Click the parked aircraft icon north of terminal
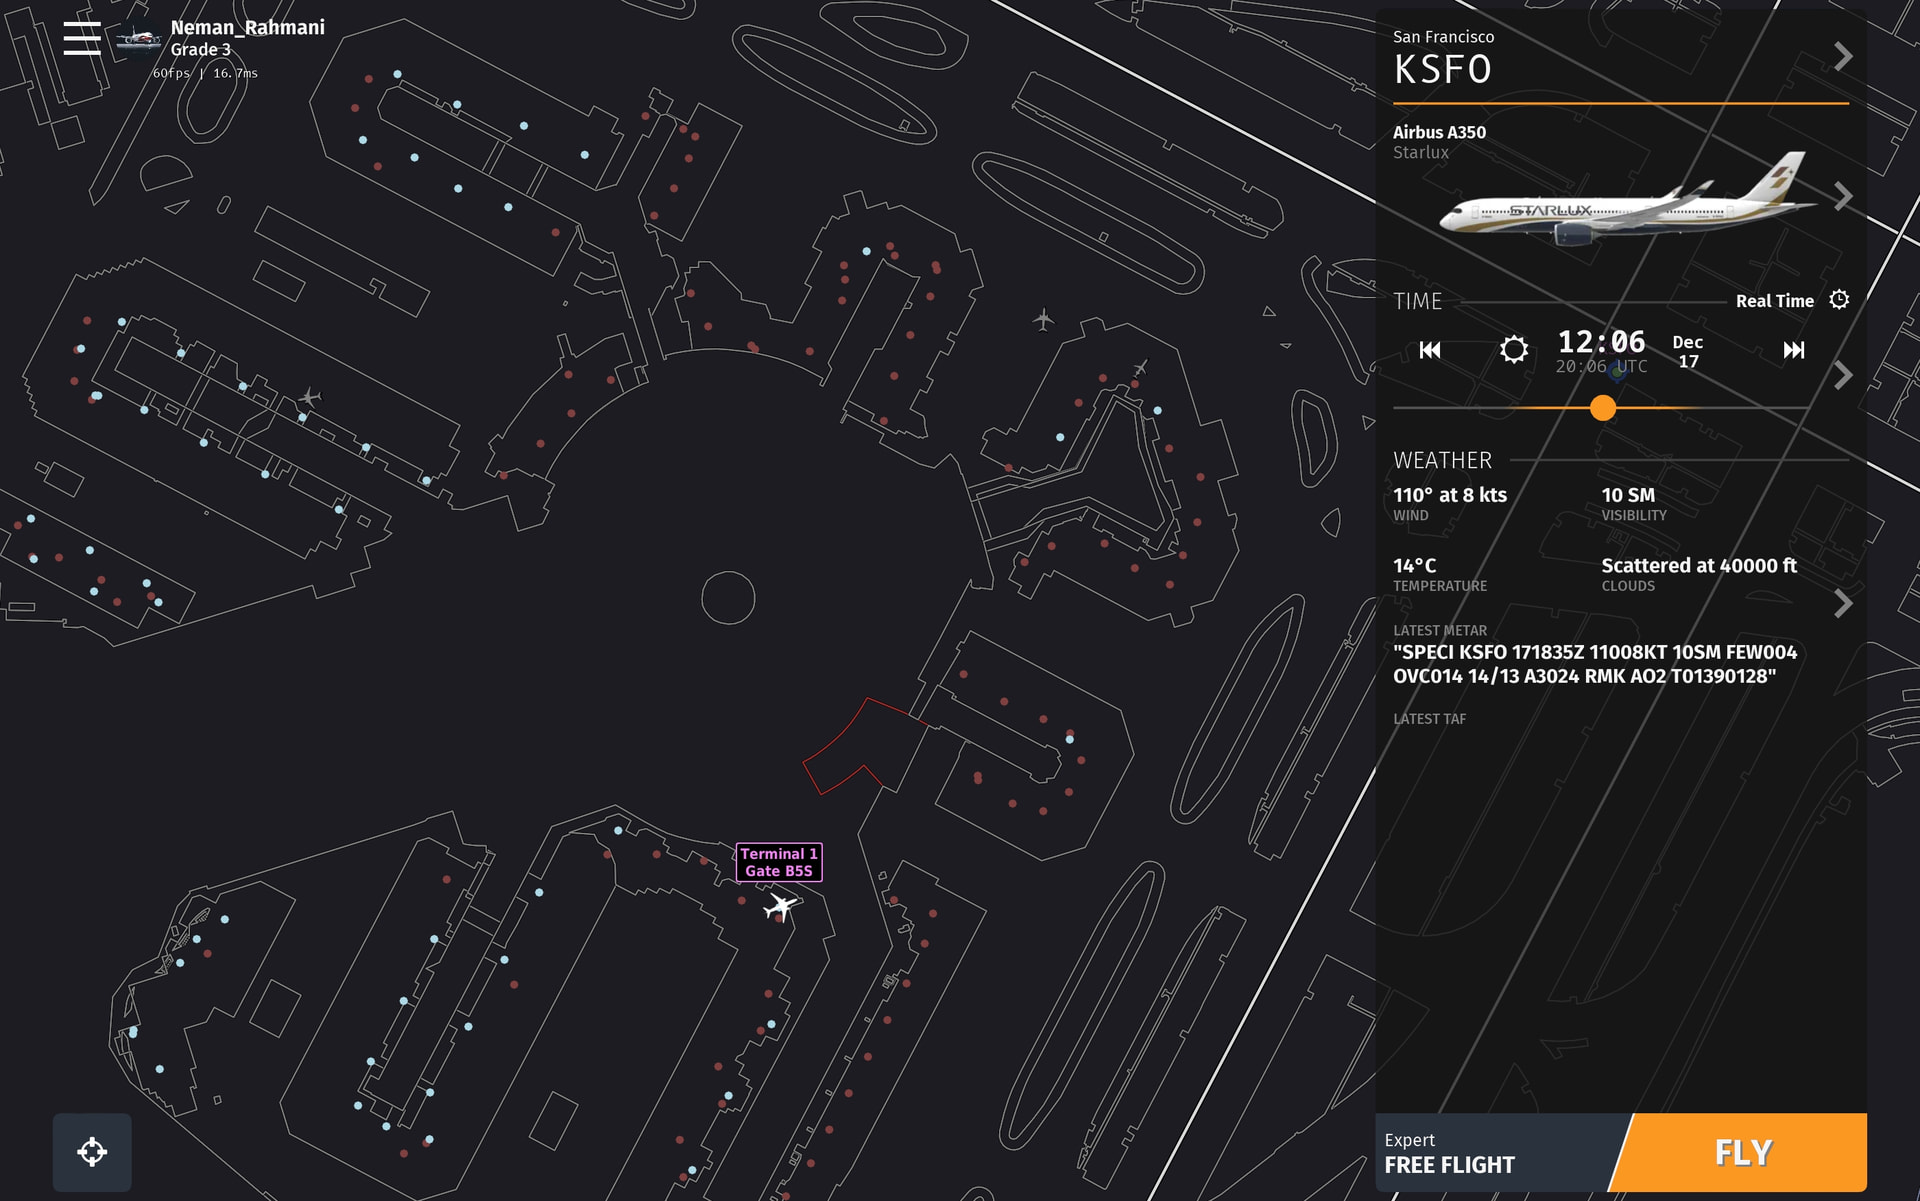The image size is (1920, 1201). click(1043, 320)
